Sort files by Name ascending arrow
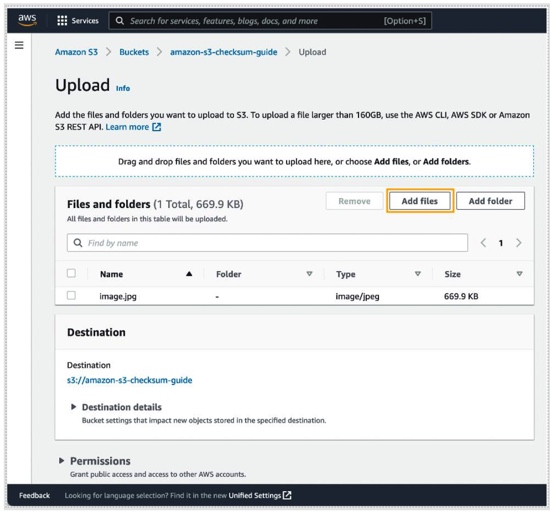550x516 pixels. 189,274
